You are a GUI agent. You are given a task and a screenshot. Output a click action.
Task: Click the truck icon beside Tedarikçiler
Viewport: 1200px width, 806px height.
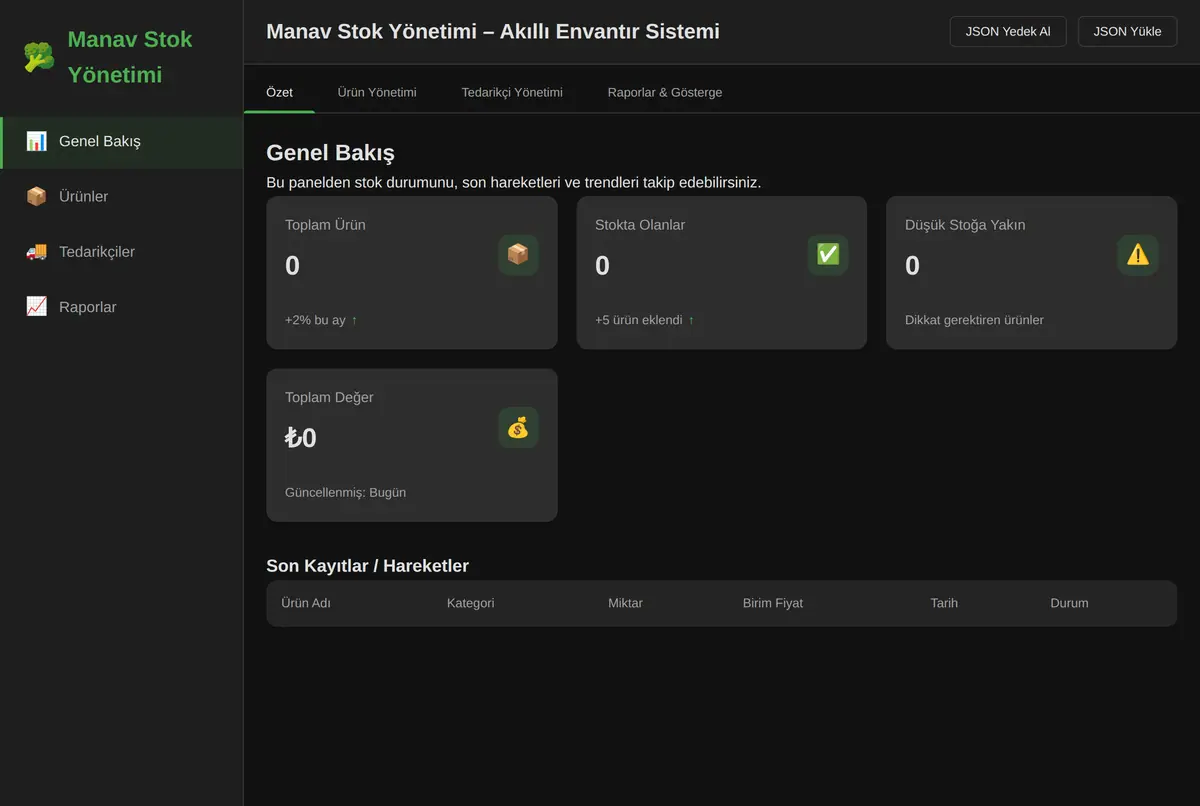(x=36, y=252)
